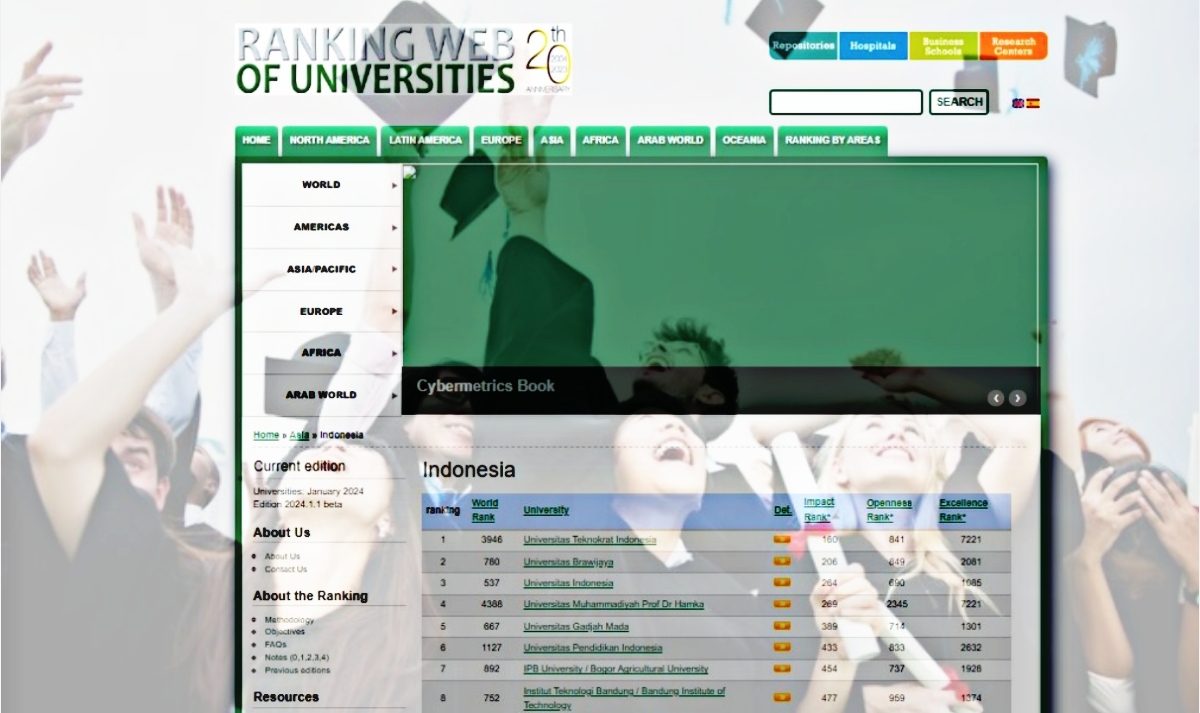Open details icon for Universitas Pendidikan Indonesia
This screenshot has width=1200, height=713.
coord(782,647)
